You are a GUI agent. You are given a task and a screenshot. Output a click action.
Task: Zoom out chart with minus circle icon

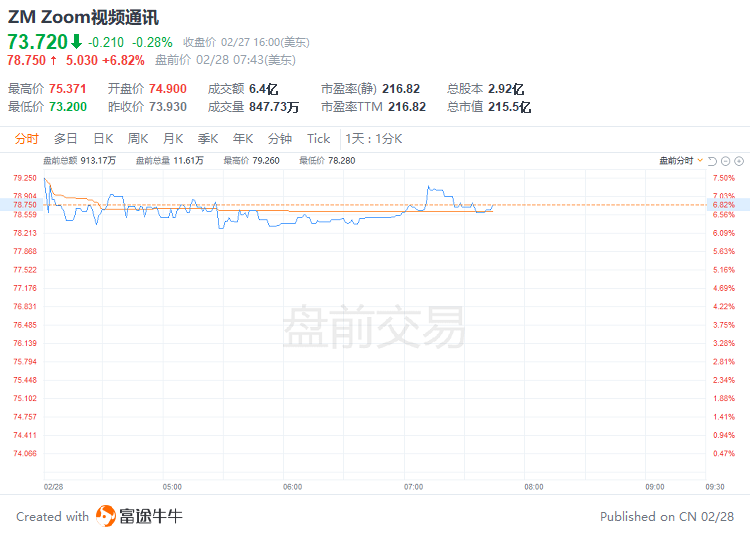click(x=726, y=161)
